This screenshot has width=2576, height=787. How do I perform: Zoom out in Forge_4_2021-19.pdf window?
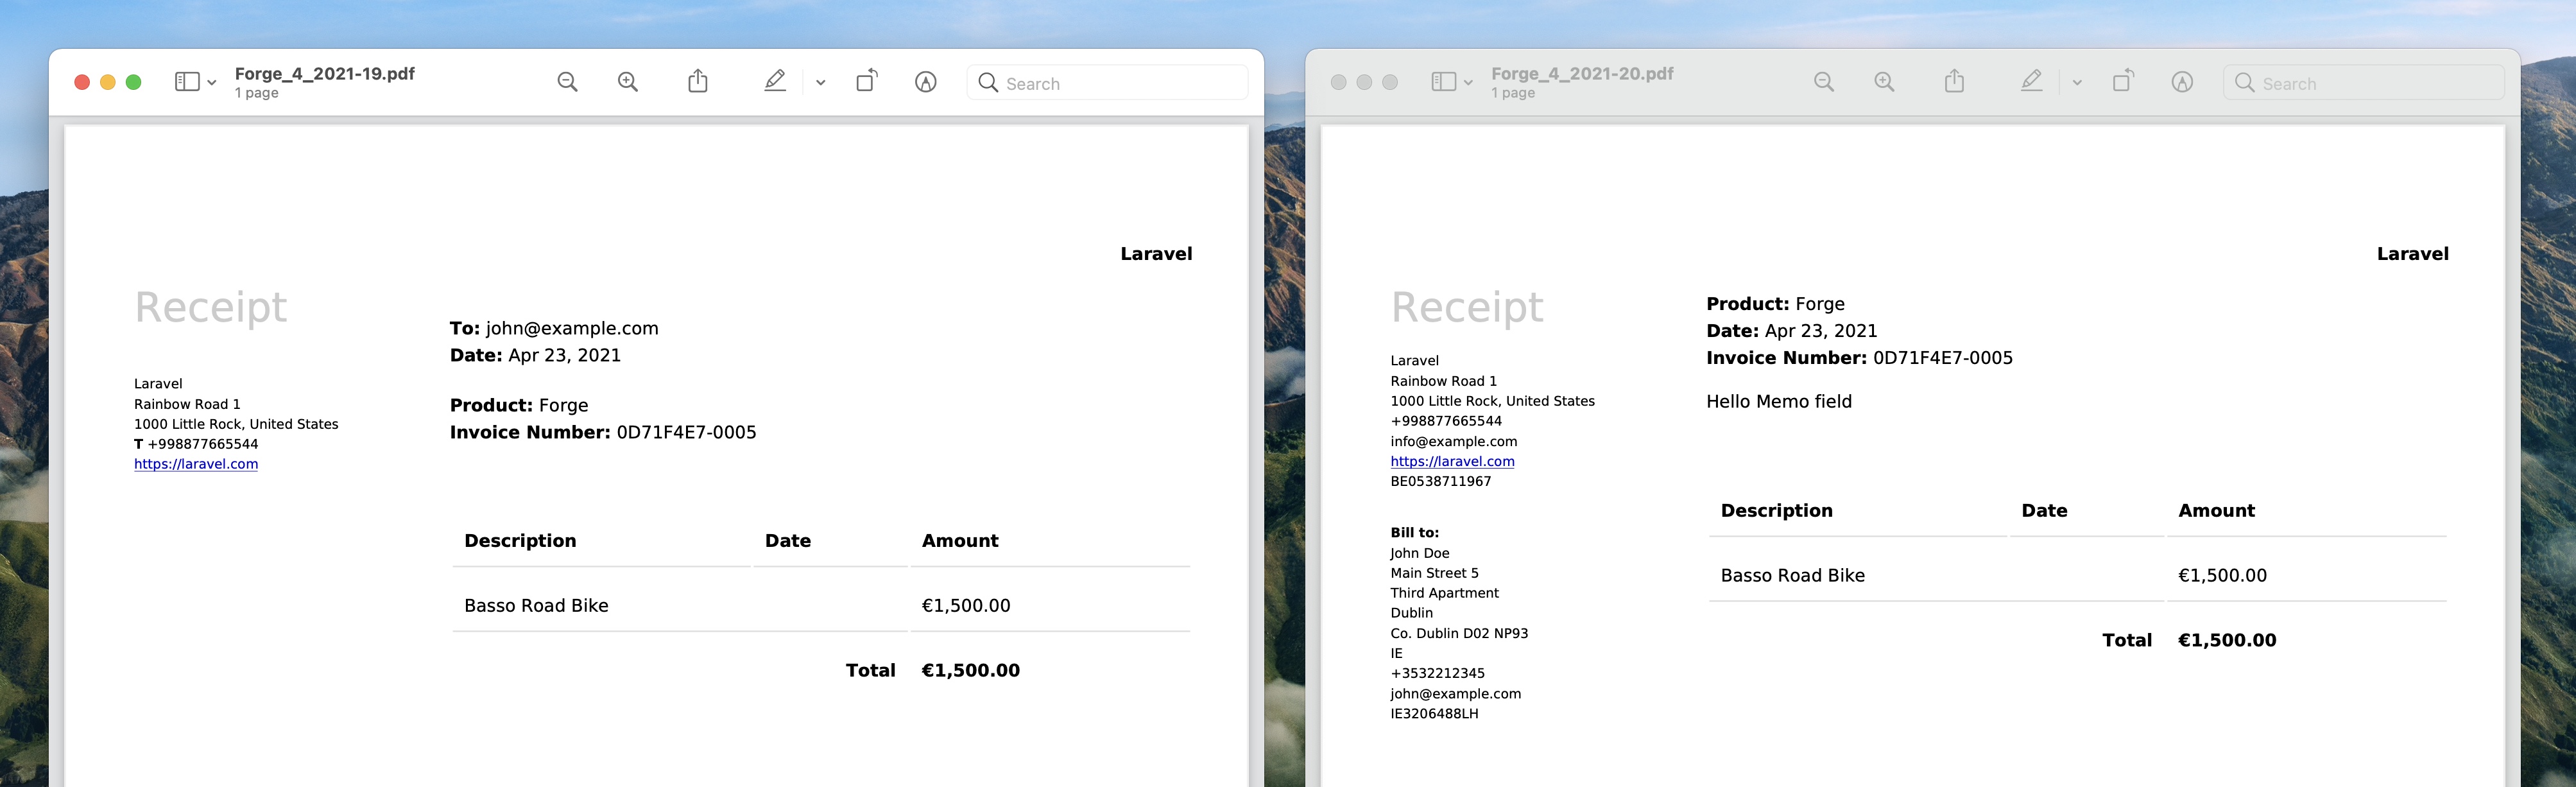[x=567, y=82]
